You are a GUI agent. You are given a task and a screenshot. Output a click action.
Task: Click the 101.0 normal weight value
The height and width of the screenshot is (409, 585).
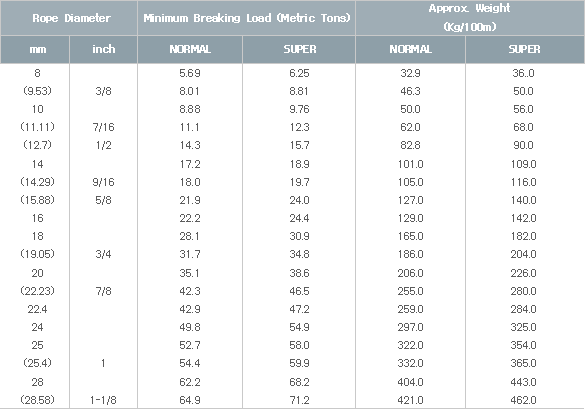(410, 164)
